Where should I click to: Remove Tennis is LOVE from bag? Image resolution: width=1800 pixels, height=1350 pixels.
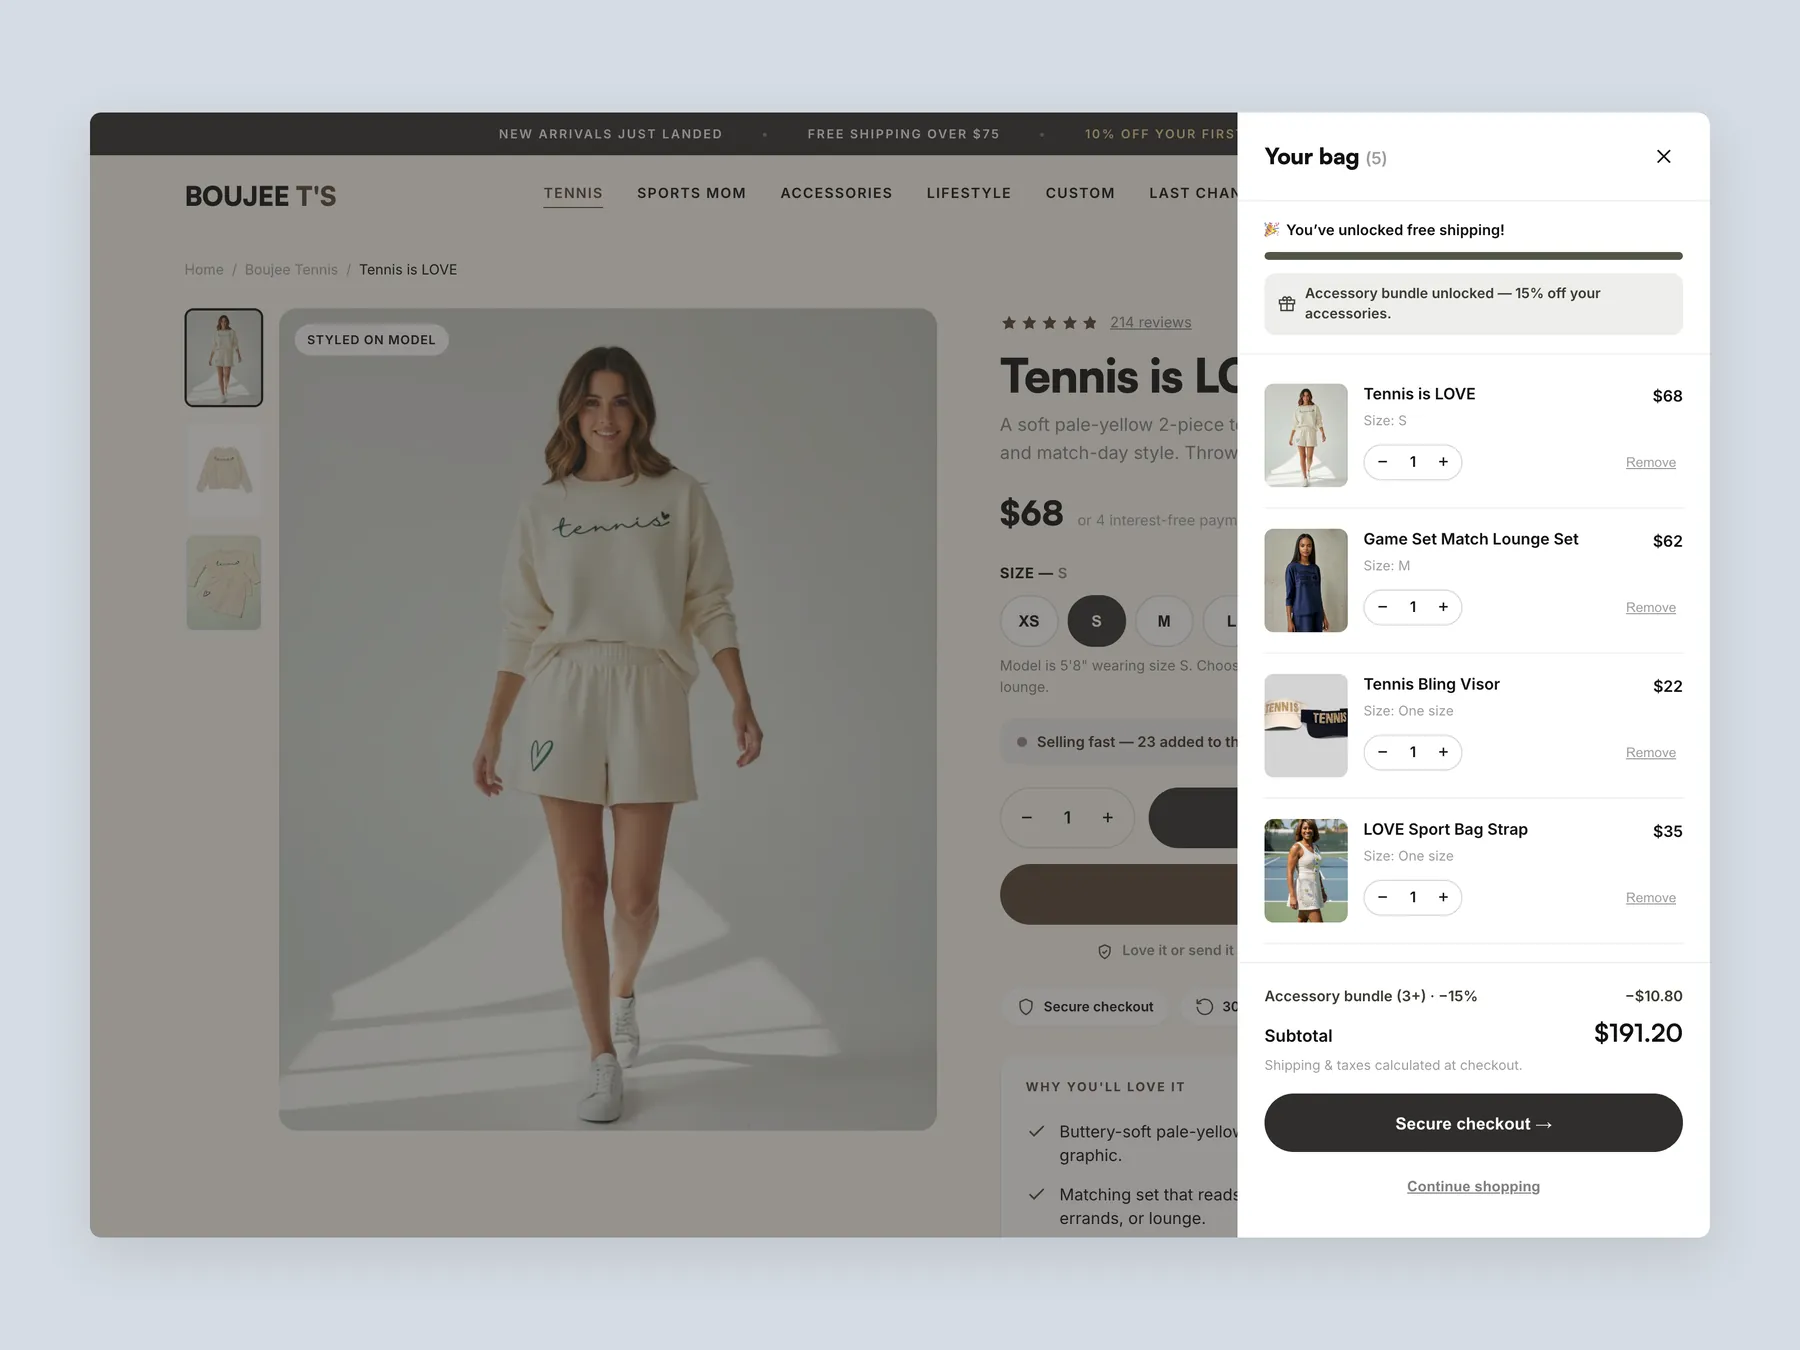tap(1650, 462)
